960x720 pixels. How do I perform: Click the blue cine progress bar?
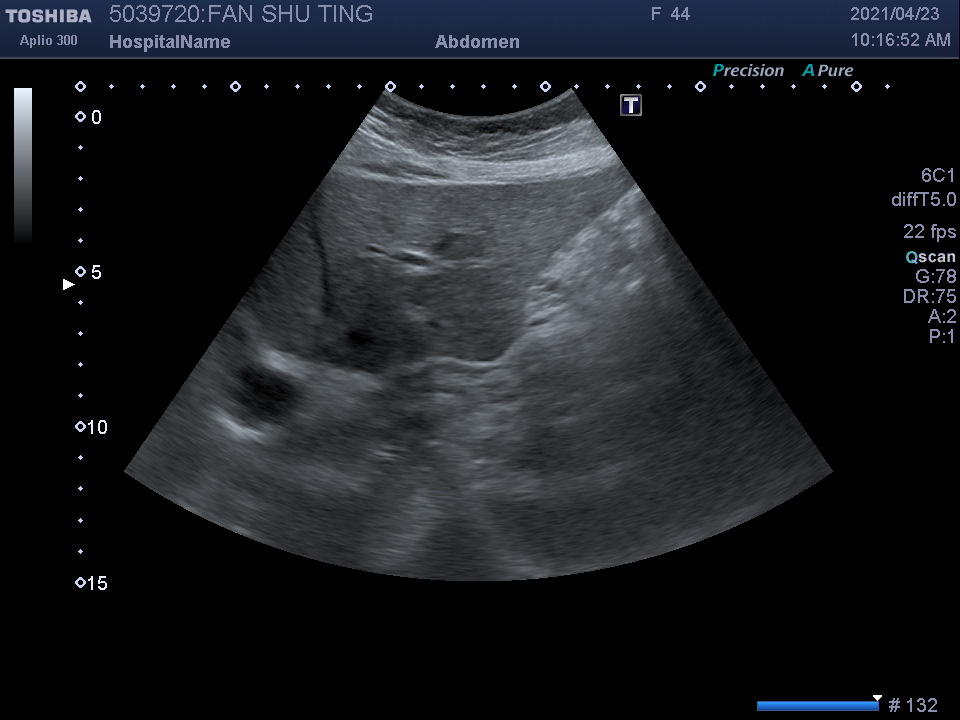click(816, 706)
